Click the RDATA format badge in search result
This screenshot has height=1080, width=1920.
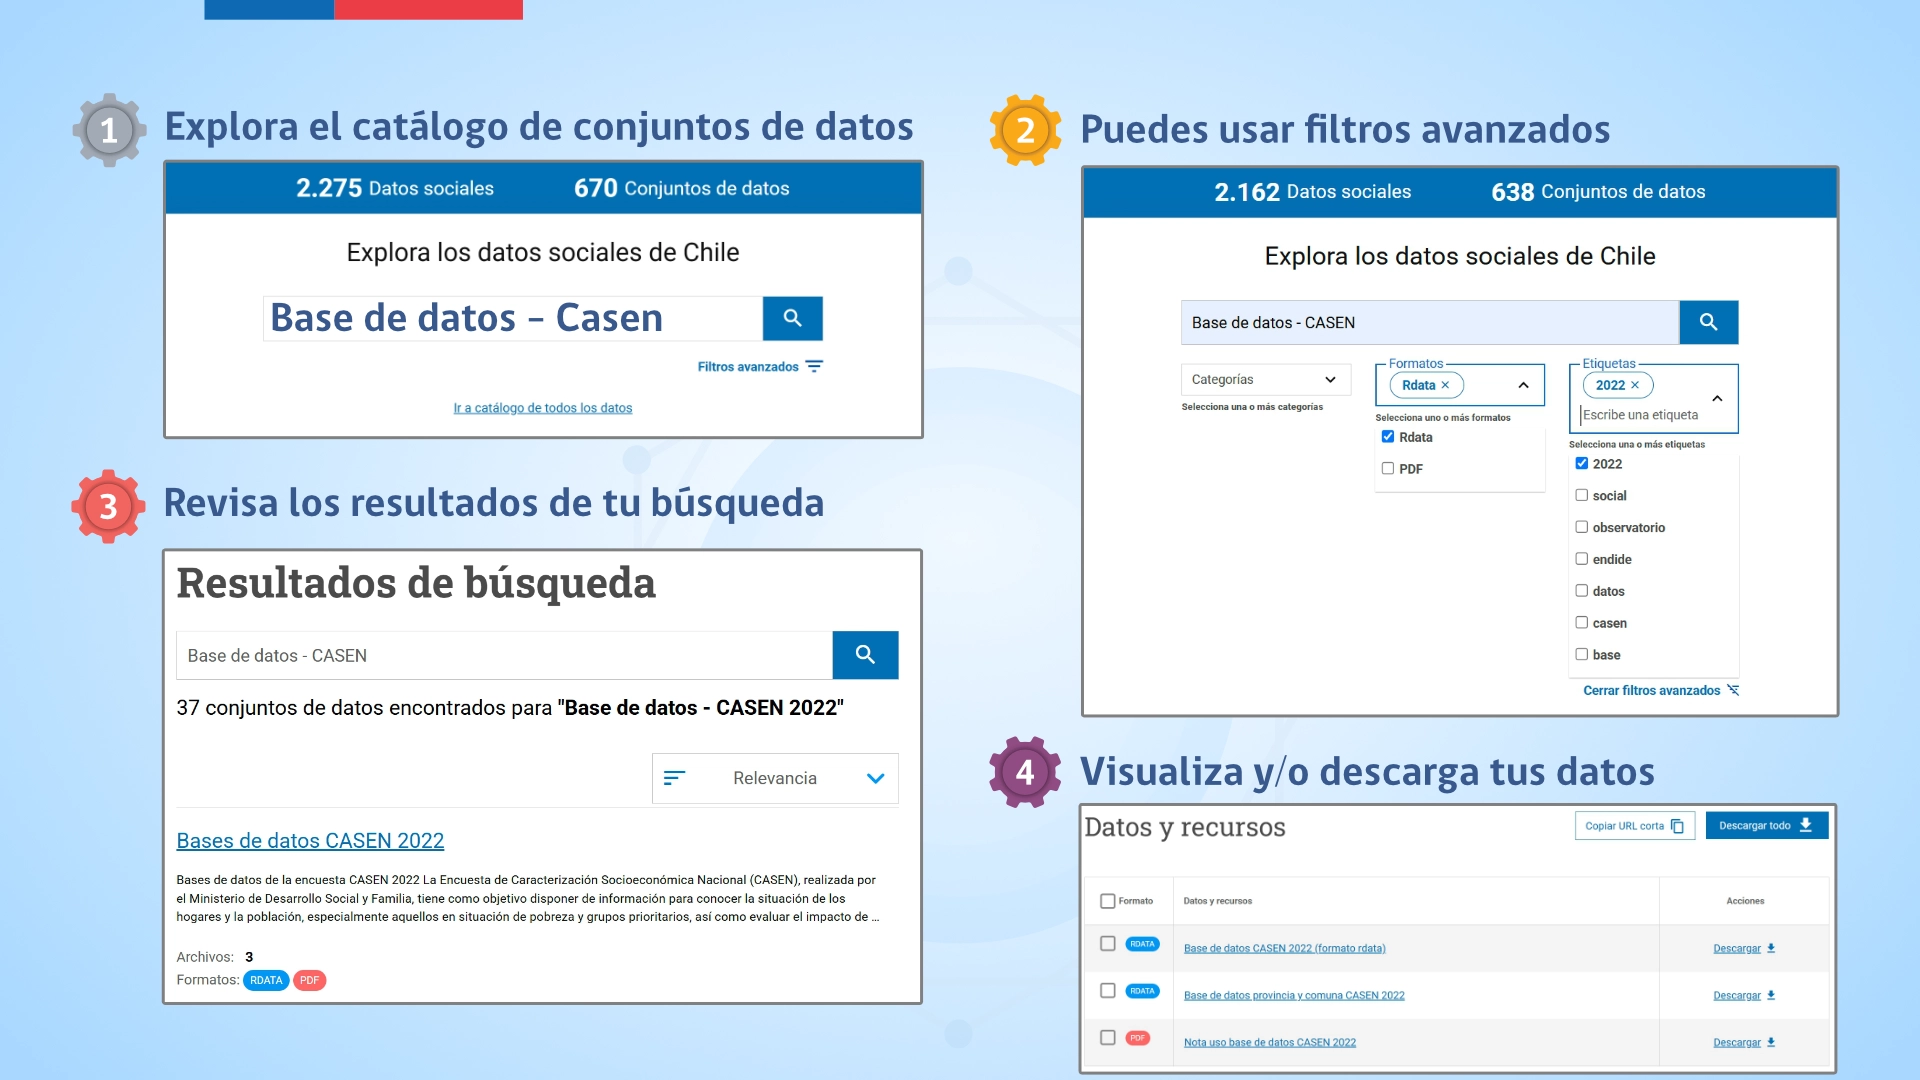[266, 980]
